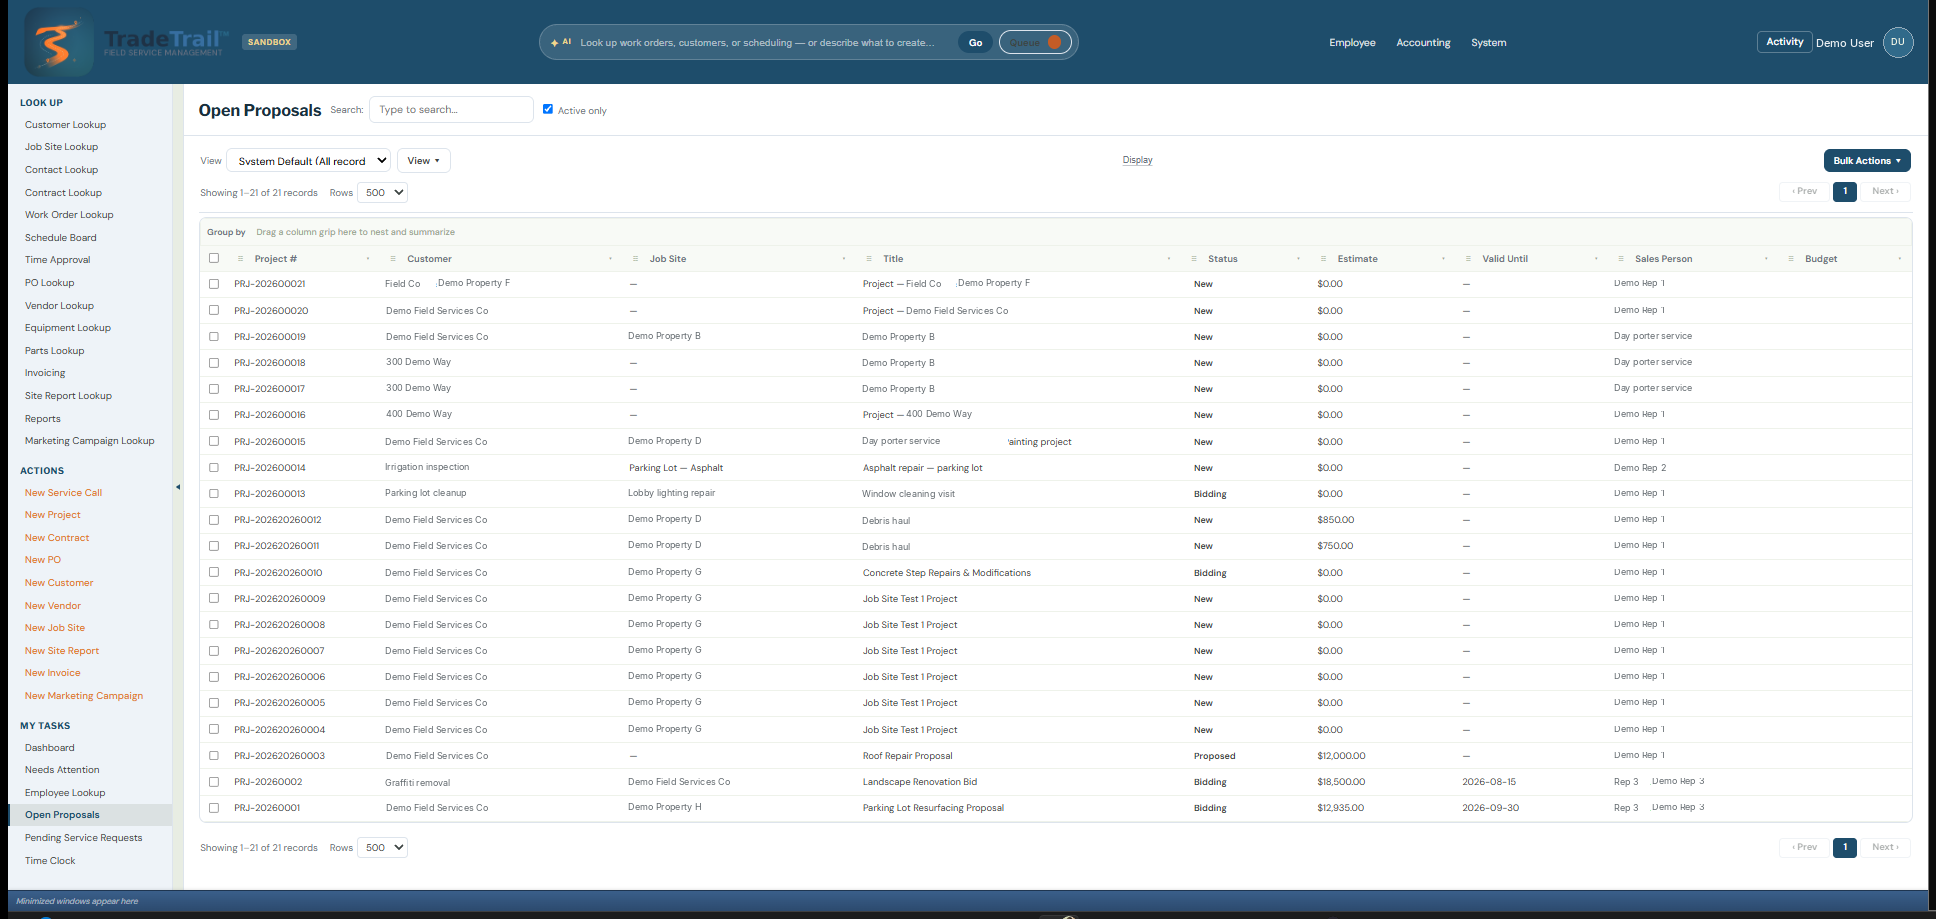Expand the Bulk Actions dropdown
Screen dimensions: 1936x919
[1867, 161]
